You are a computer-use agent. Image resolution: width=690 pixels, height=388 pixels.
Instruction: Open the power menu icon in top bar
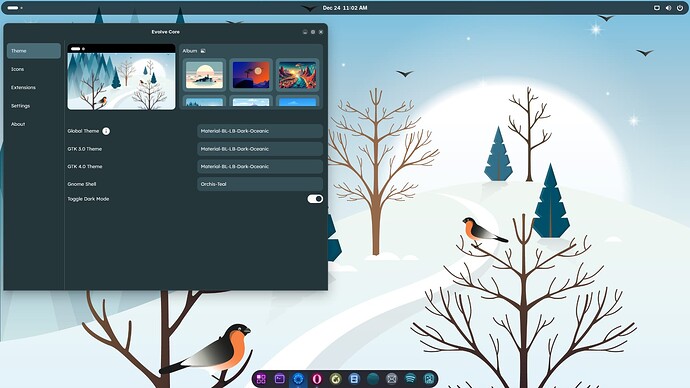coord(680,8)
